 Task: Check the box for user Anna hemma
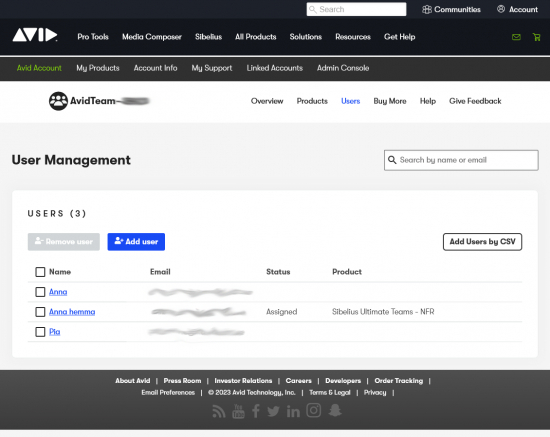coord(40,312)
